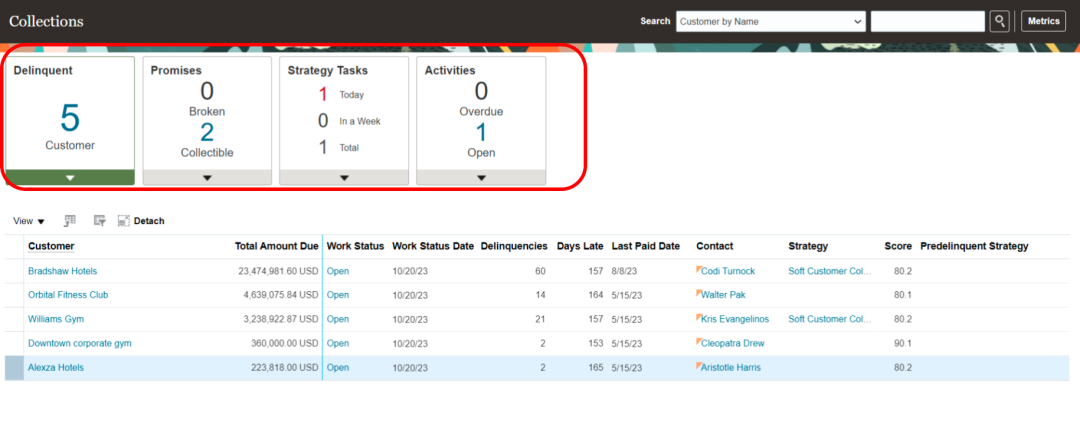
Task: Open Williams Gym customer link
Action: pos(56,319)
